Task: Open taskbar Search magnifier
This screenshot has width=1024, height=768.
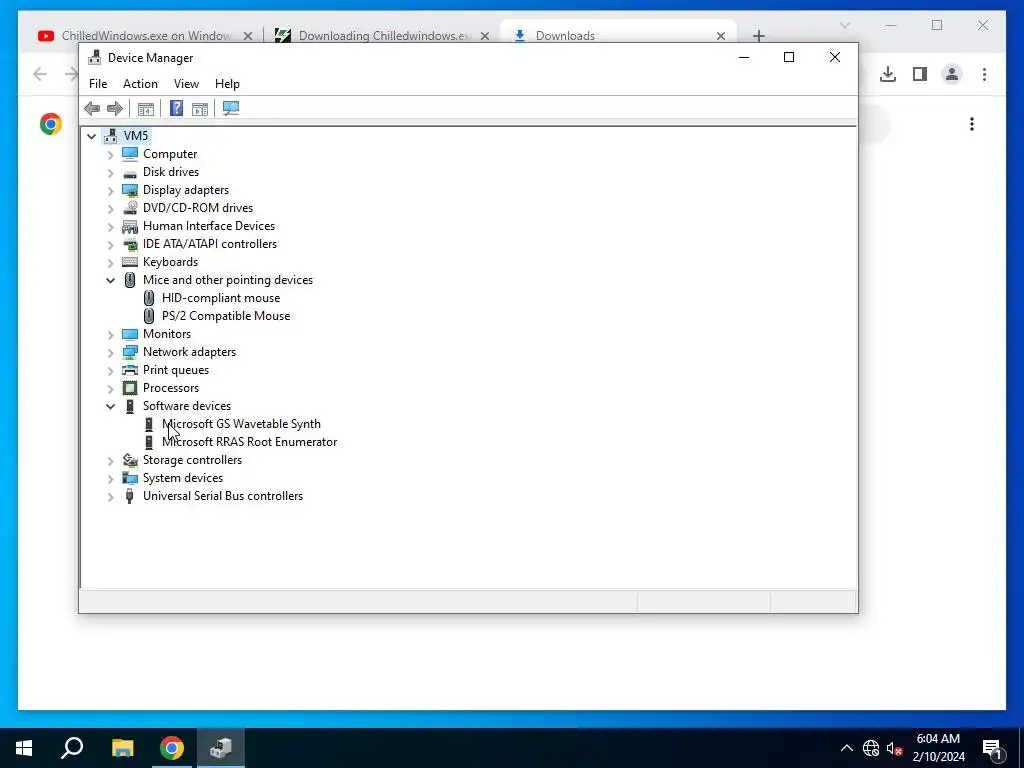Action: coord(72,748)
